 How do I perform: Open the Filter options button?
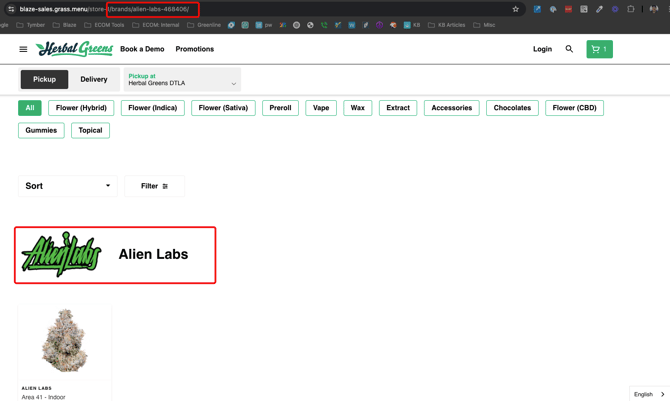tap(154, 186)
